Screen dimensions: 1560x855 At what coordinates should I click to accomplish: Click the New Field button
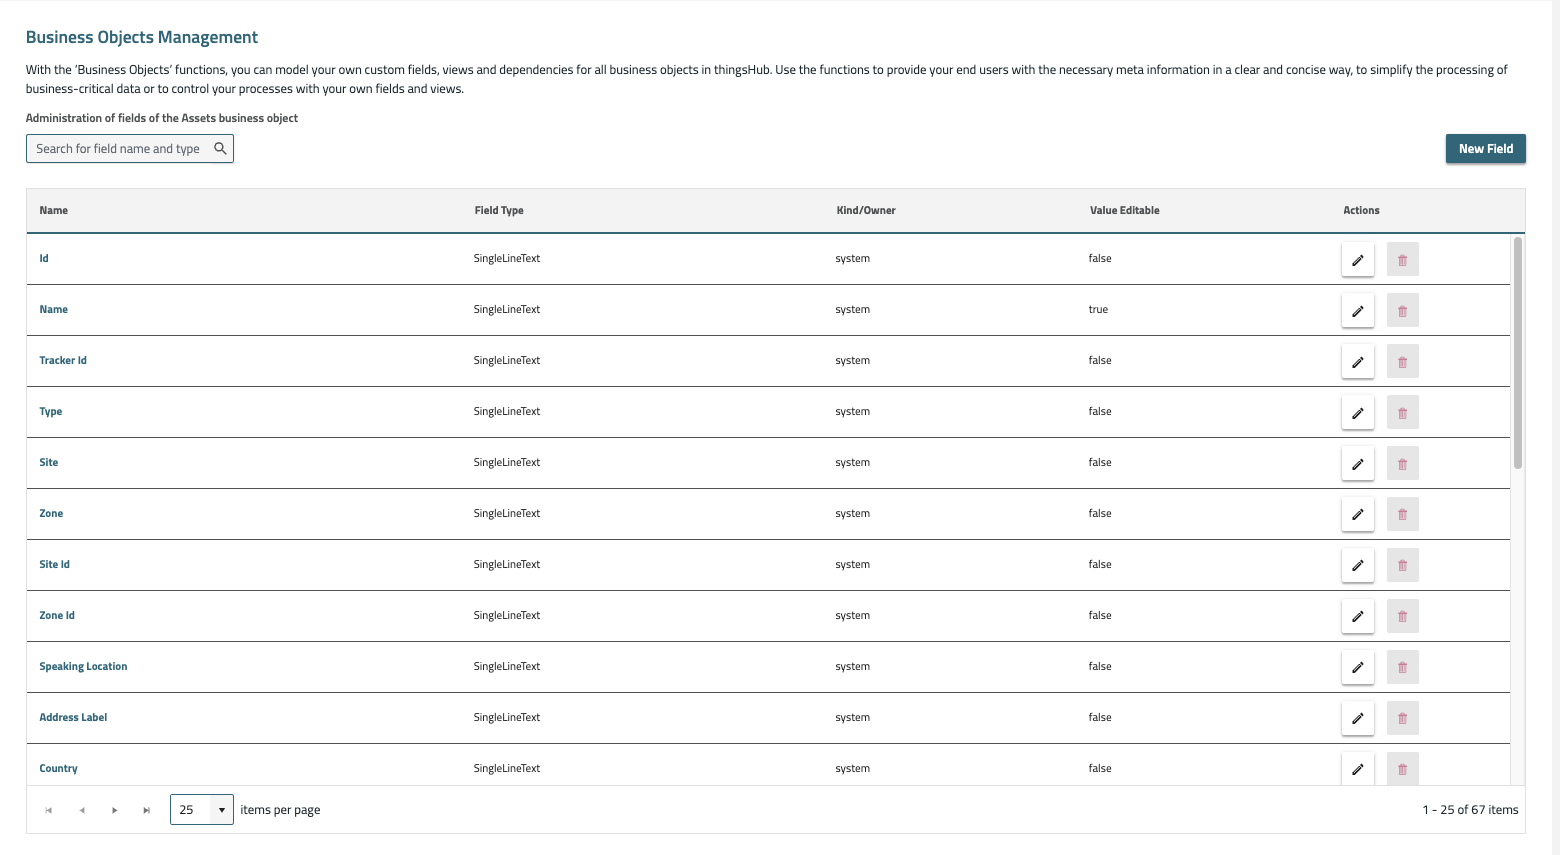click(1485, 149)
